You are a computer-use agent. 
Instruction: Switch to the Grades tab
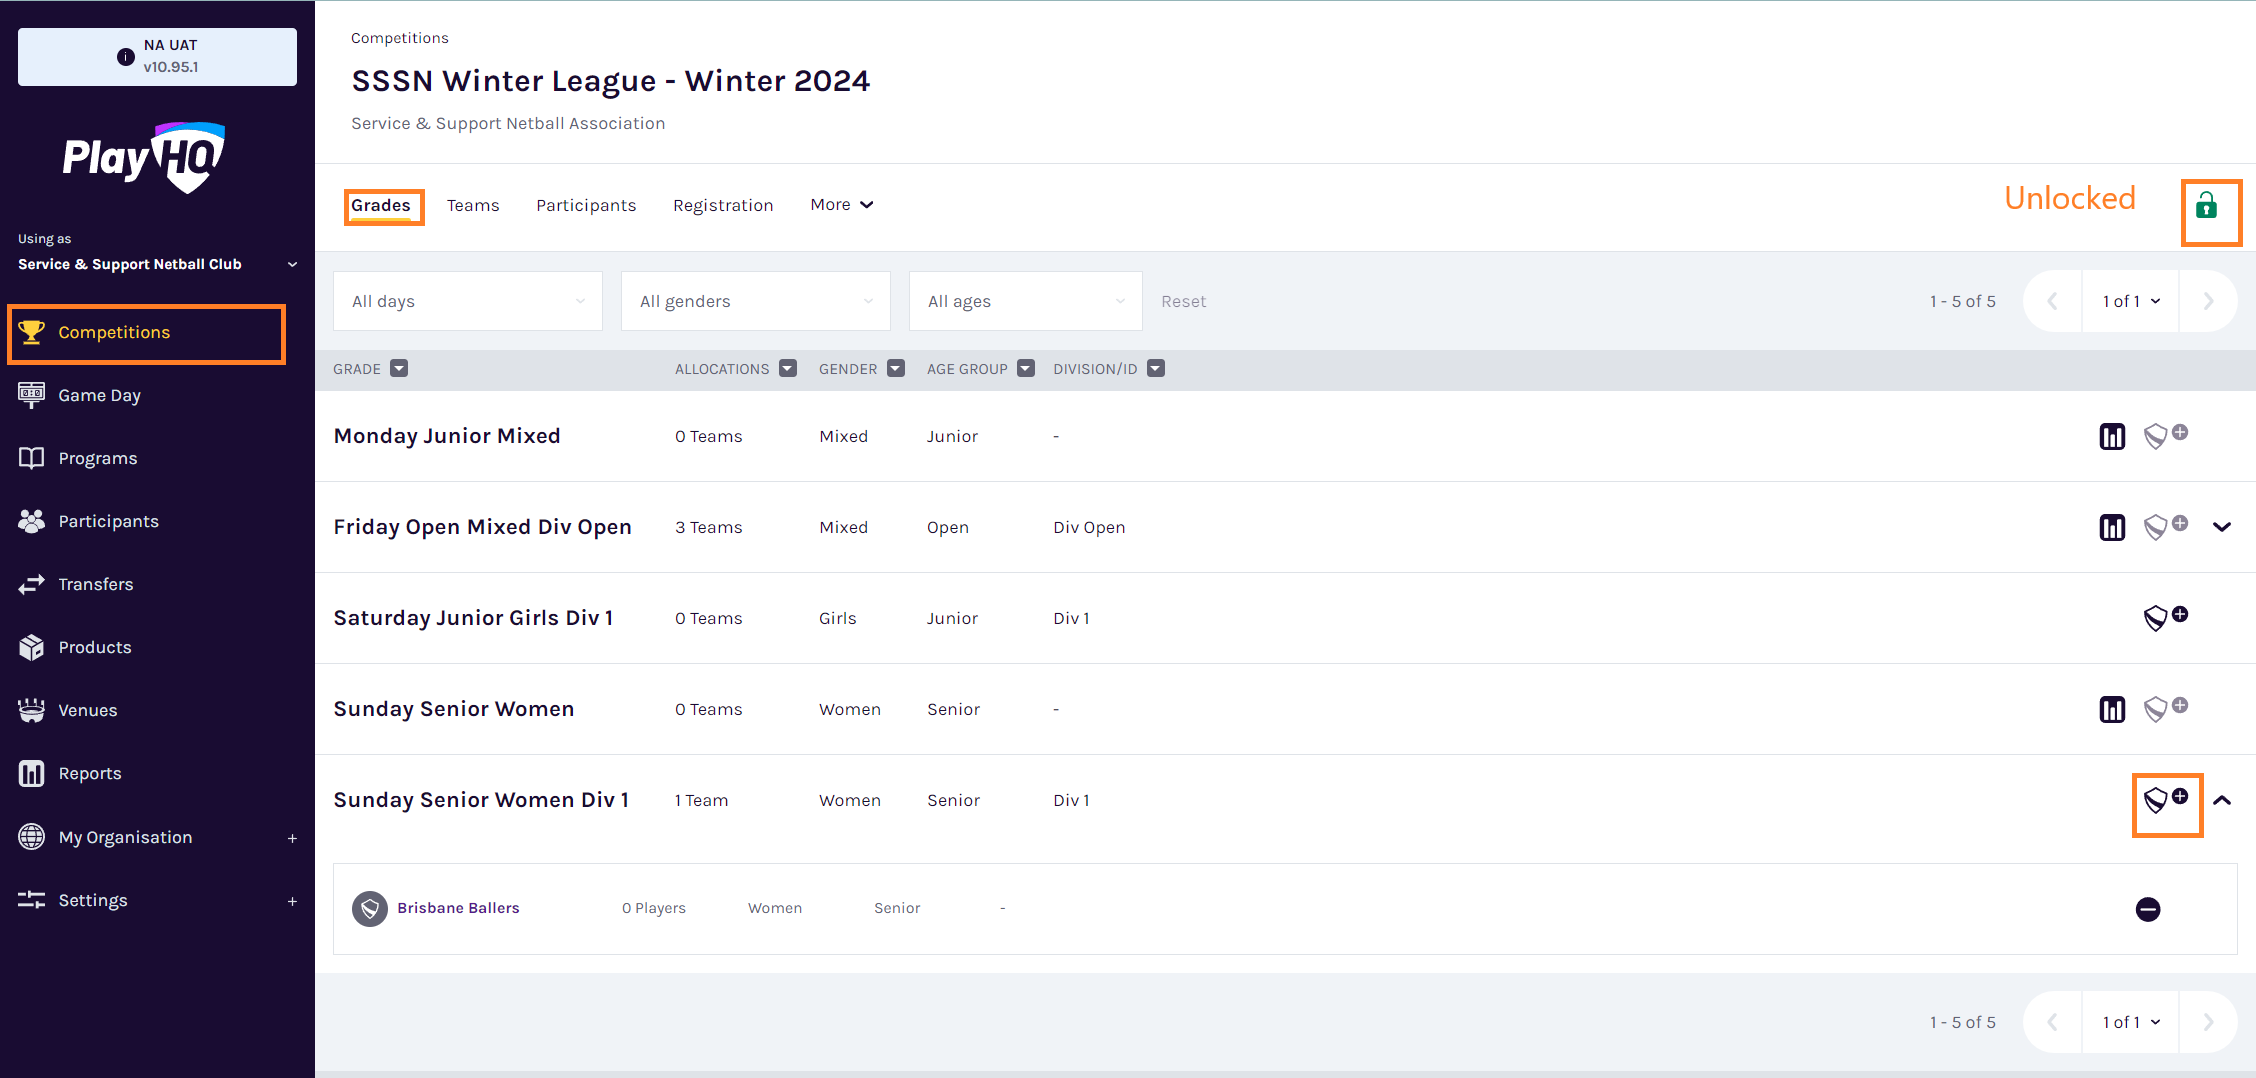(381, 205)
